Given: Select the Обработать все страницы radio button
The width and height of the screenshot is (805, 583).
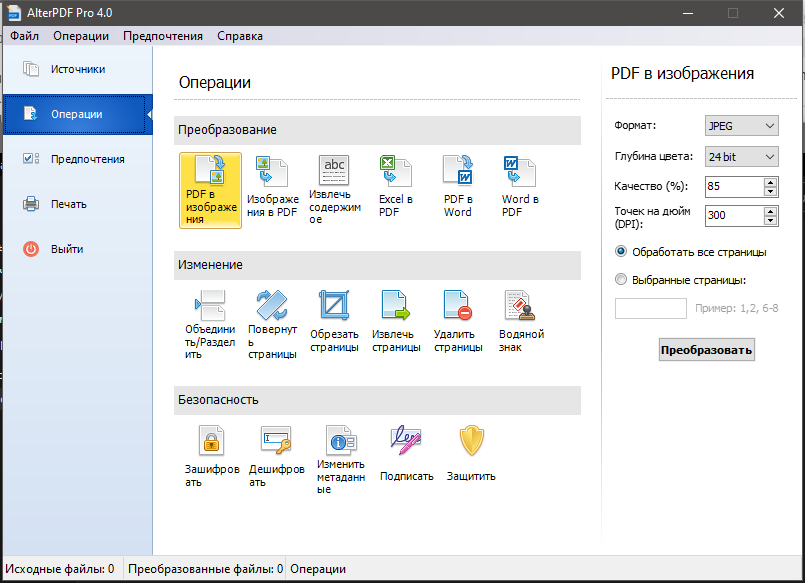Looking at the screenshot, I should (621, 251).
